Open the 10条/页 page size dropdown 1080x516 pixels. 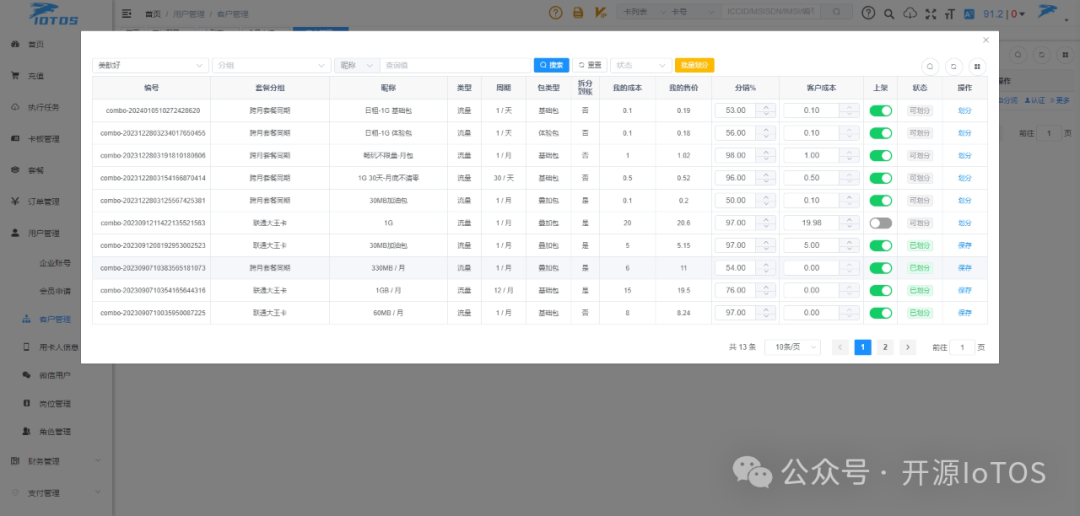coord(792,347)
